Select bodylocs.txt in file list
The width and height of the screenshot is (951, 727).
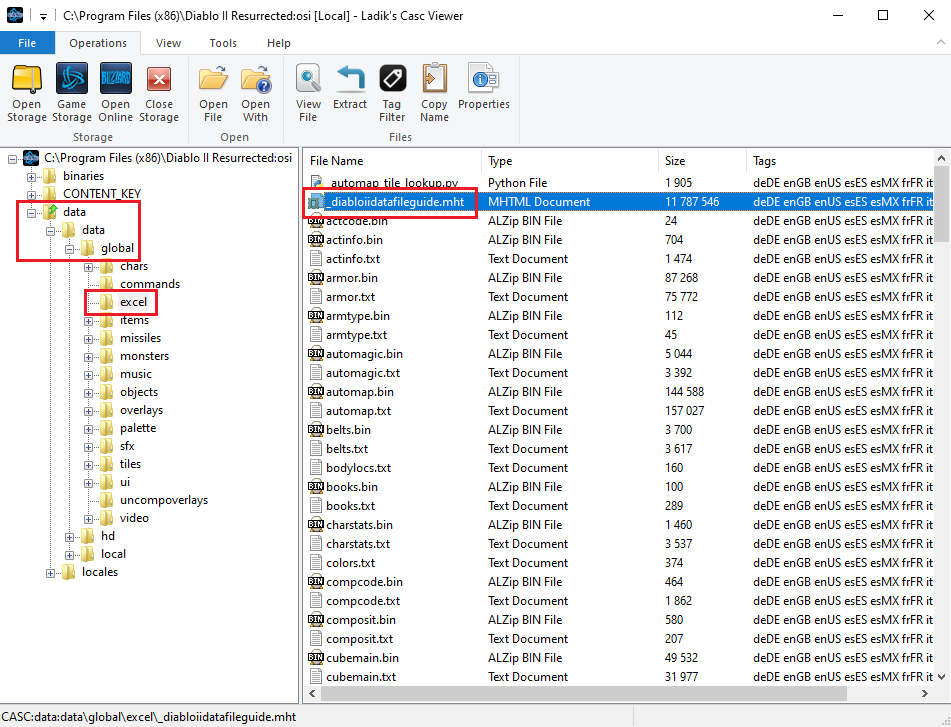[358, 467]
